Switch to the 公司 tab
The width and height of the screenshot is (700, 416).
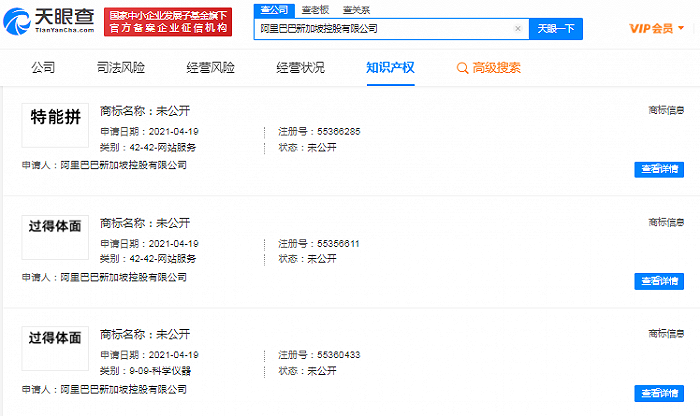[x=43, y=68]
